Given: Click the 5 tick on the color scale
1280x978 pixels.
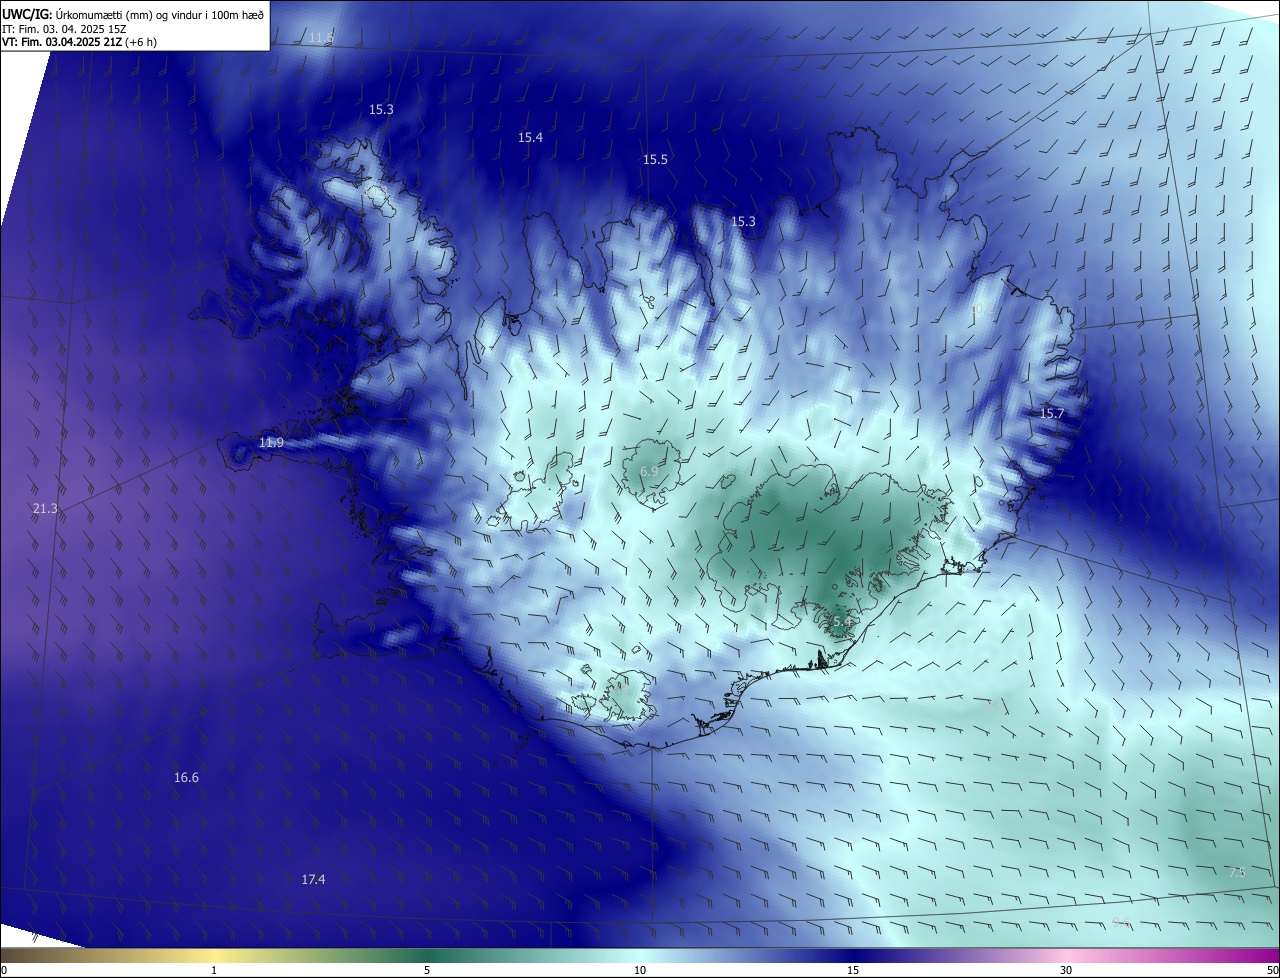Looking at the screenshot, I should (427, 970).
